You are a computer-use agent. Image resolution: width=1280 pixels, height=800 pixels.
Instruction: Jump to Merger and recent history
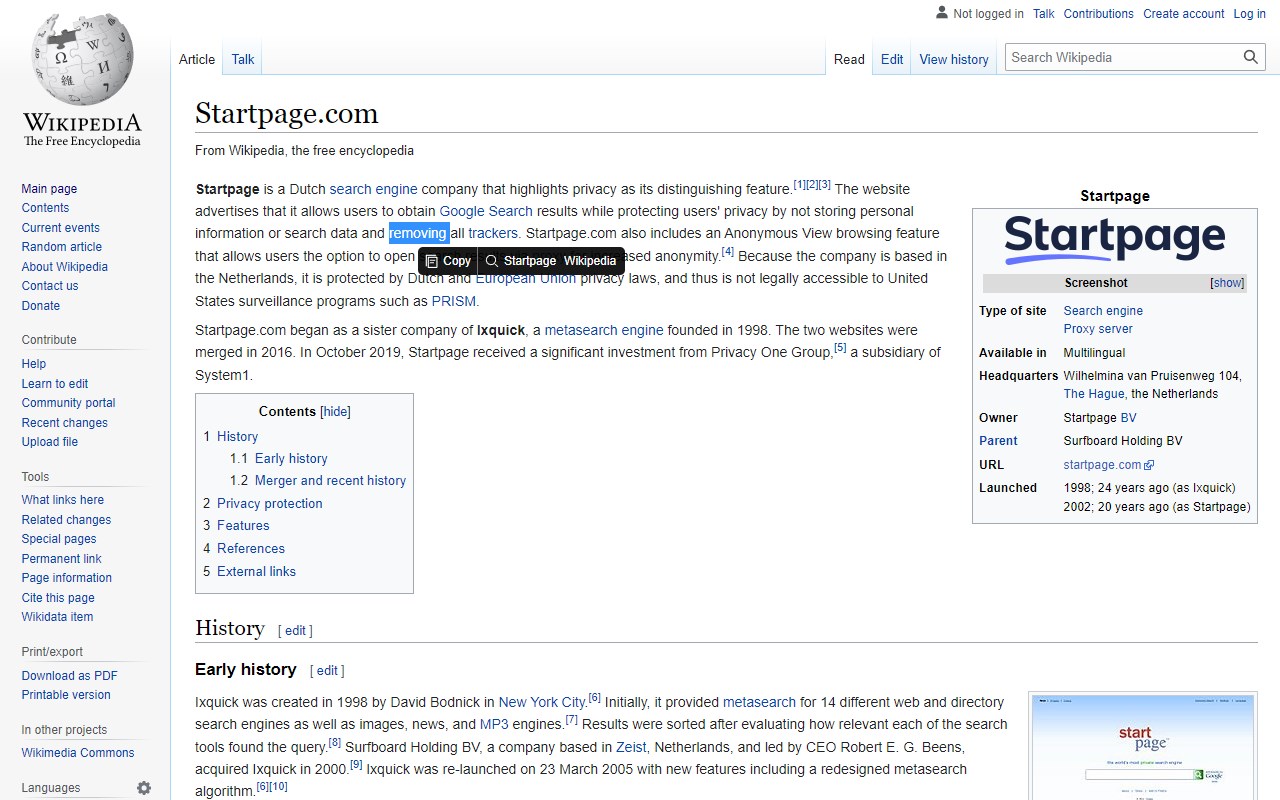click(330, 481)
